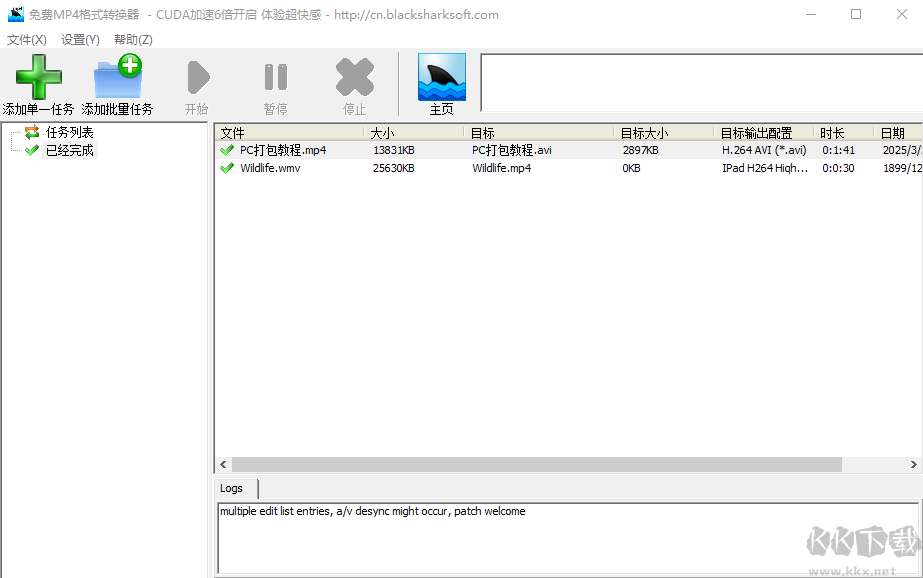Sort by the 时长 column header
The height and width of the screenshot is (578, 923).
(844, 133)
